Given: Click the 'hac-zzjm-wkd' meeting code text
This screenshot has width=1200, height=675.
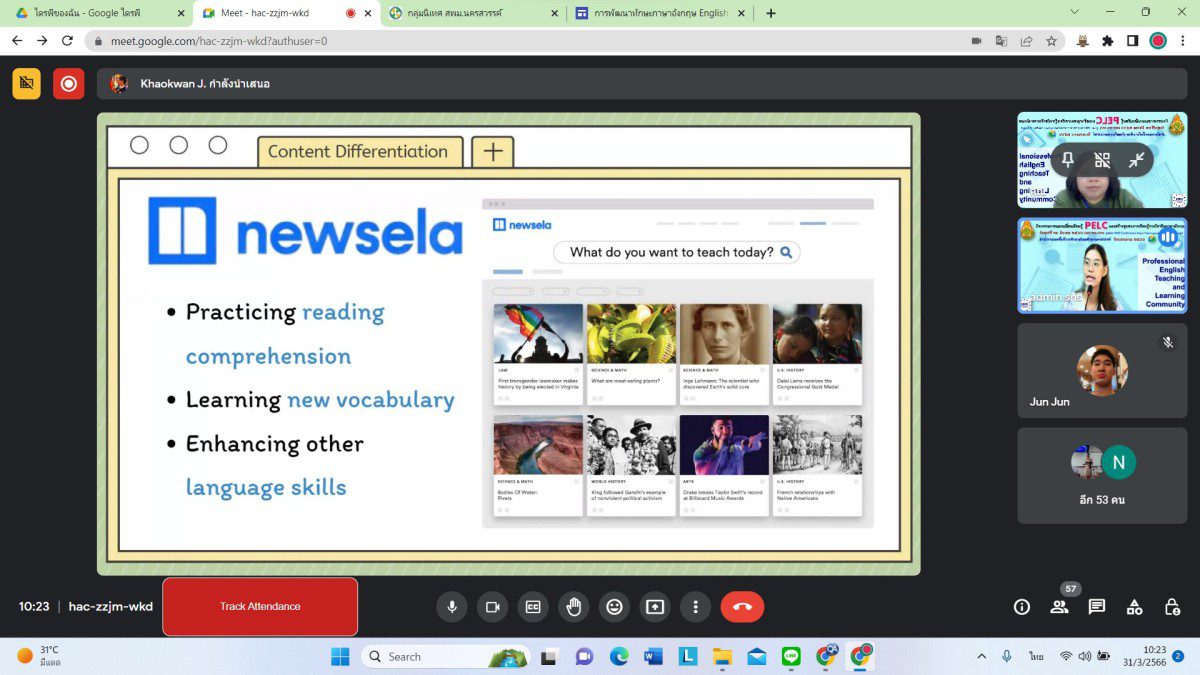Looking at the screenshot, I should click(111, 606).
